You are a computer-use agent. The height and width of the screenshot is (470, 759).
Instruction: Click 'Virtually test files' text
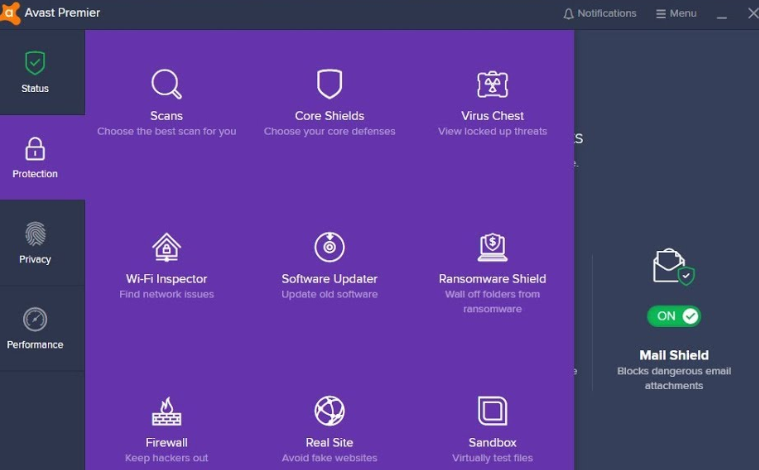pyautogui.click(x=492, y=458)
